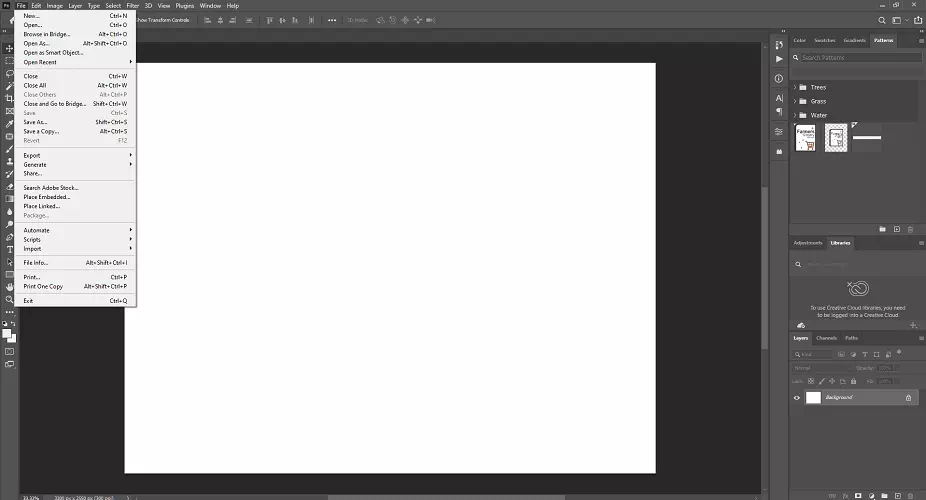Choose File Info... from the File menu
This screenshot has height=500, width=926.
point(76,263)
